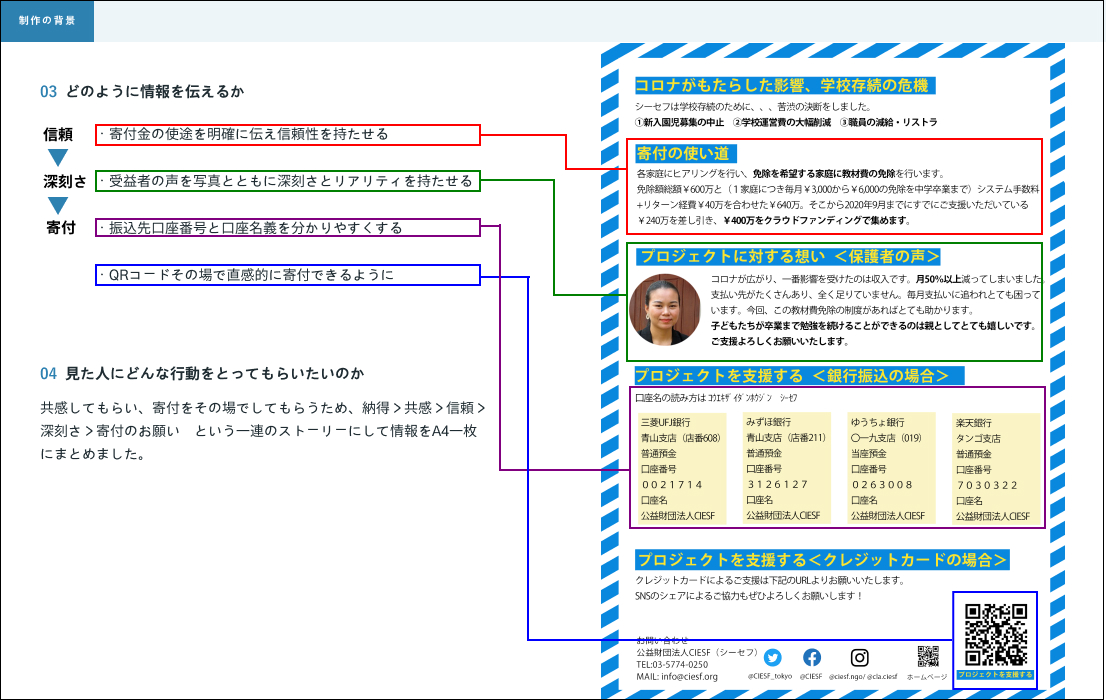Select the blue-outlined QRコード text box
This screenshot has width=1106, height=700.
click(x=288, y=275)
